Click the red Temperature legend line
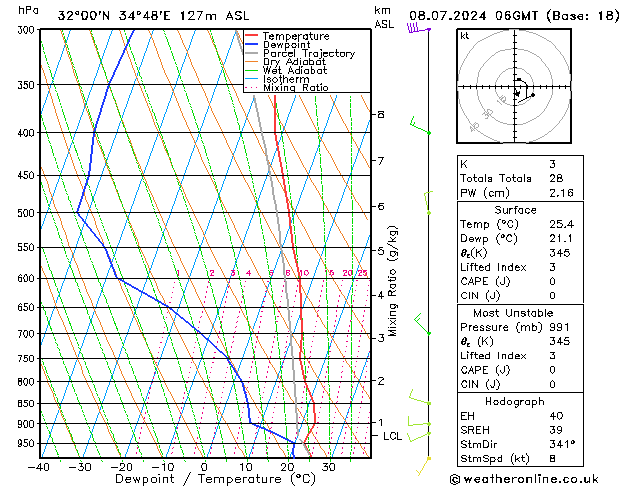 click(252, 36)
